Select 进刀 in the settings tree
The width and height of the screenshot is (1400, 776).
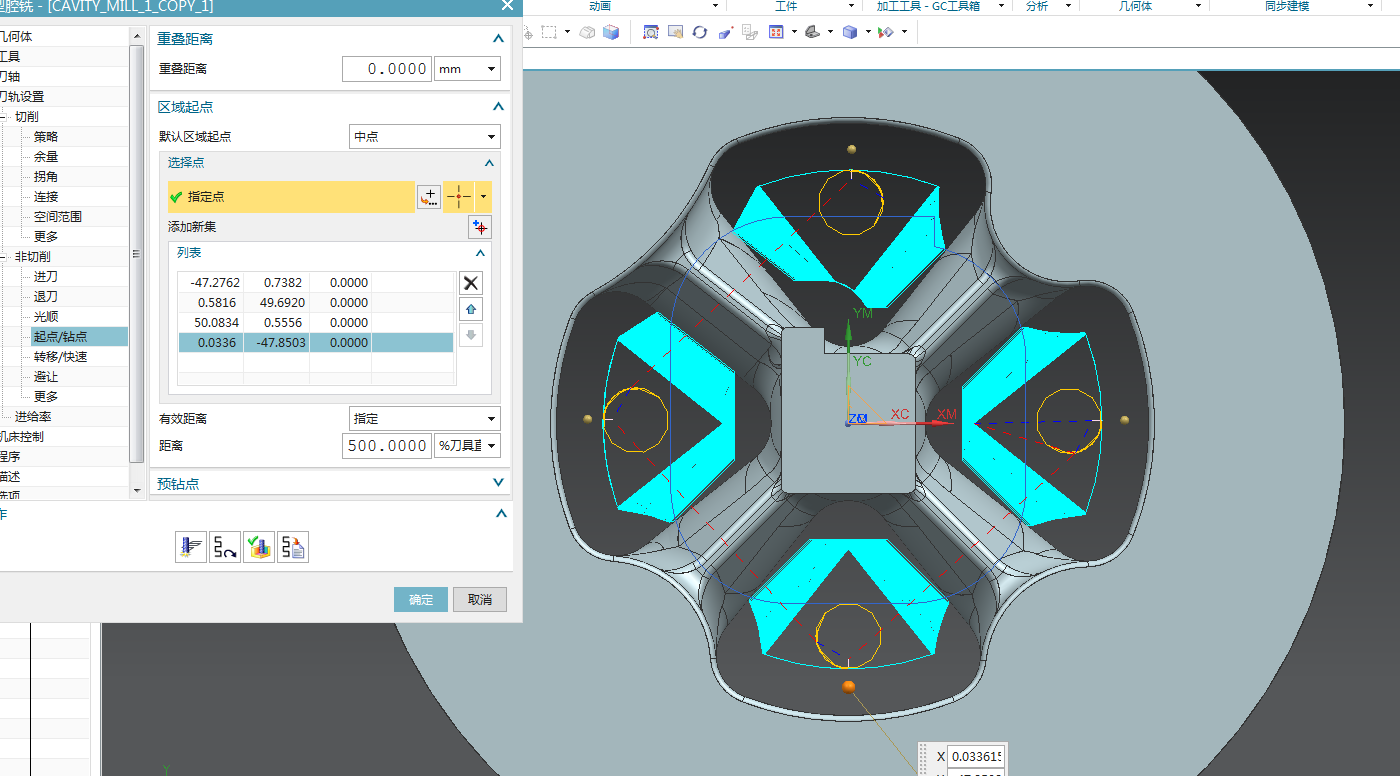(46, 277)
